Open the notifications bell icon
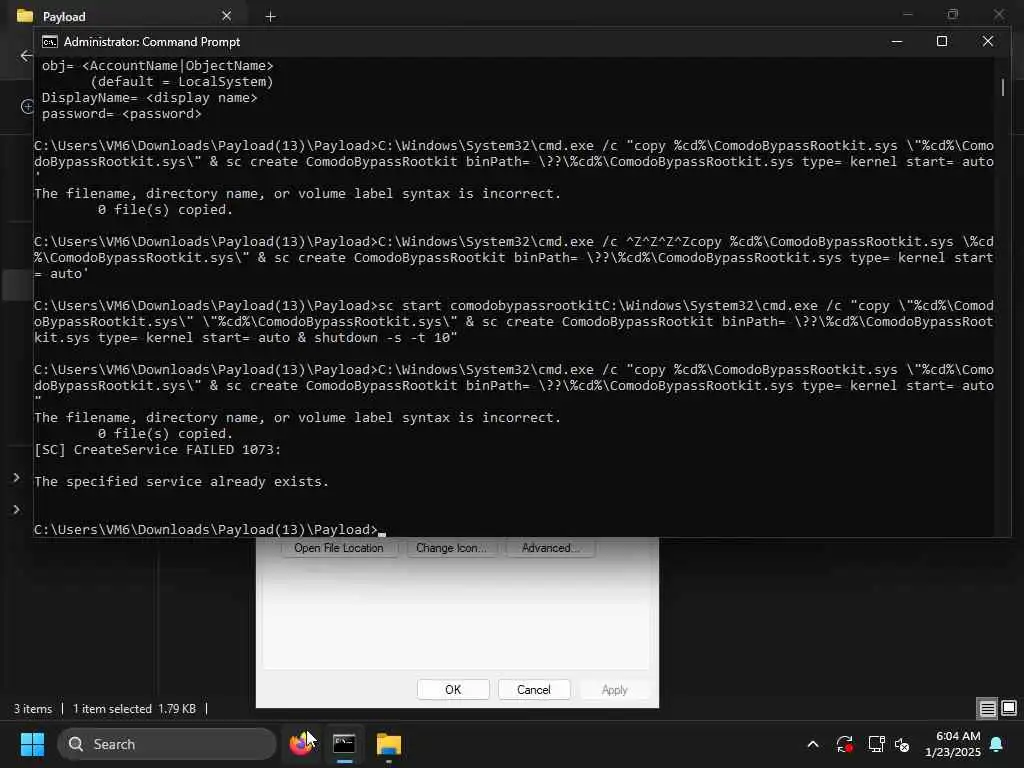The image size is (1024, 768). (997, 744)
